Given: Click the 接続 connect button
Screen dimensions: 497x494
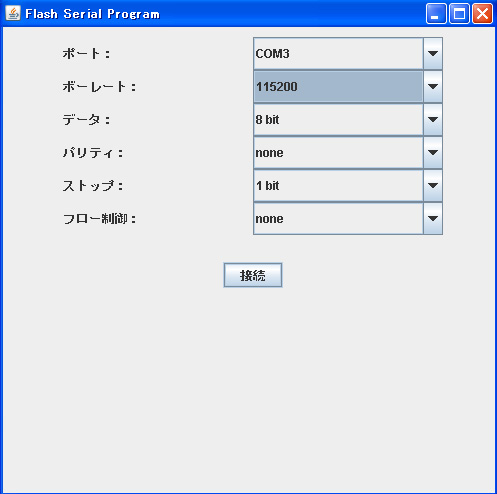Looking at the screenshot, I should (253, 275).
